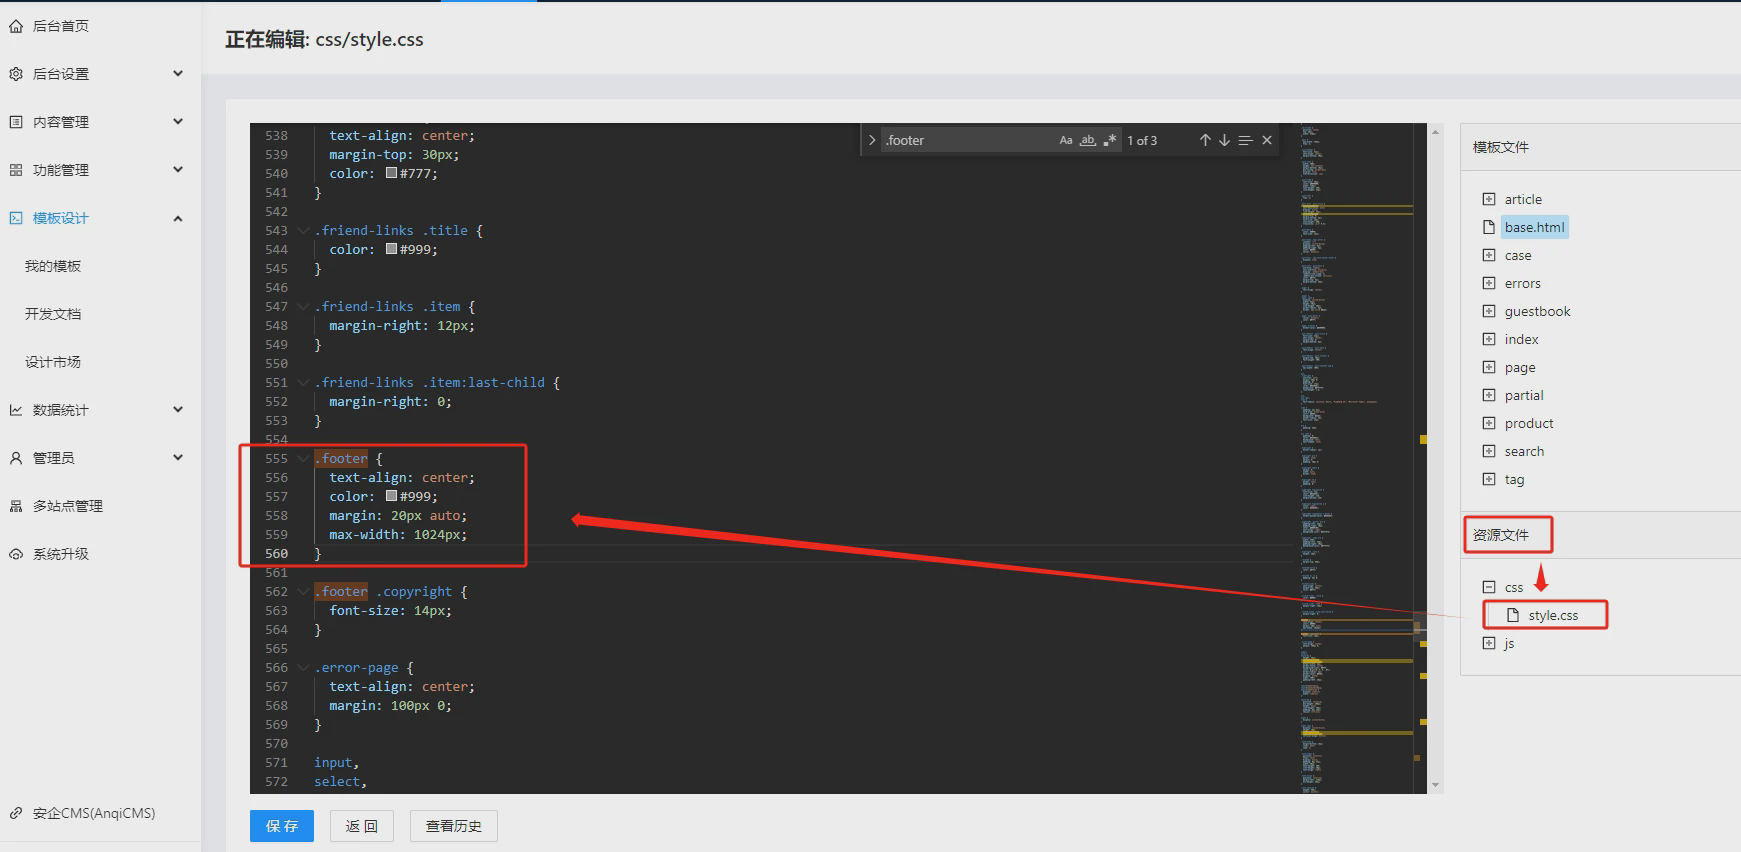The height and width of the screenshot is (852, 1741).
Task: Click the code minimap overview
Action: pos(1358,458)
